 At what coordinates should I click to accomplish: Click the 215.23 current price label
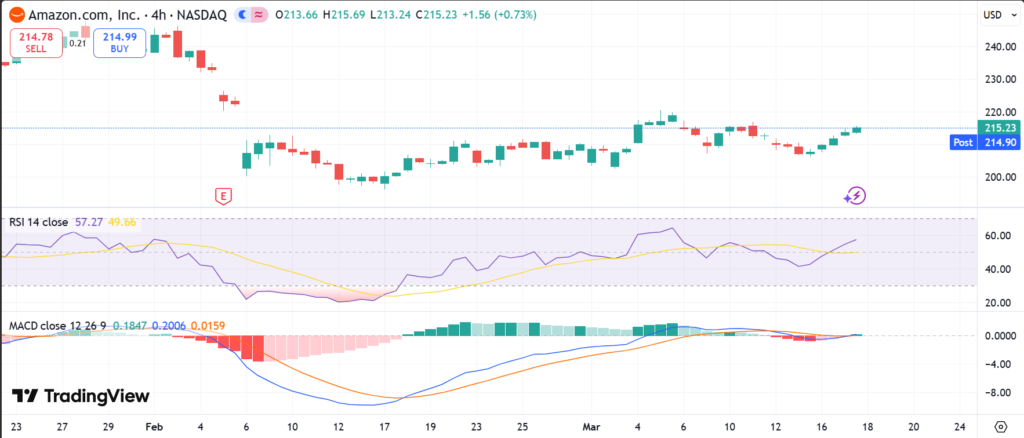pos(999,128)
